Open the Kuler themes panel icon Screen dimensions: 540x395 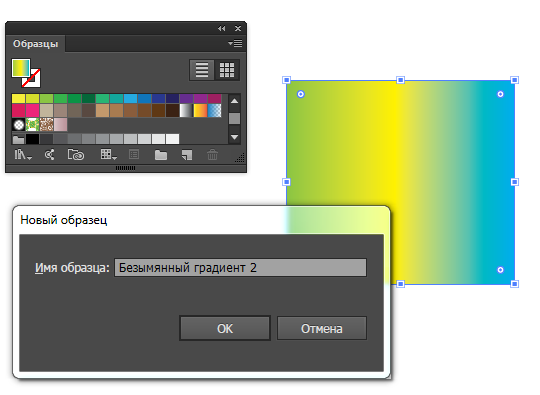coord(50,155)
